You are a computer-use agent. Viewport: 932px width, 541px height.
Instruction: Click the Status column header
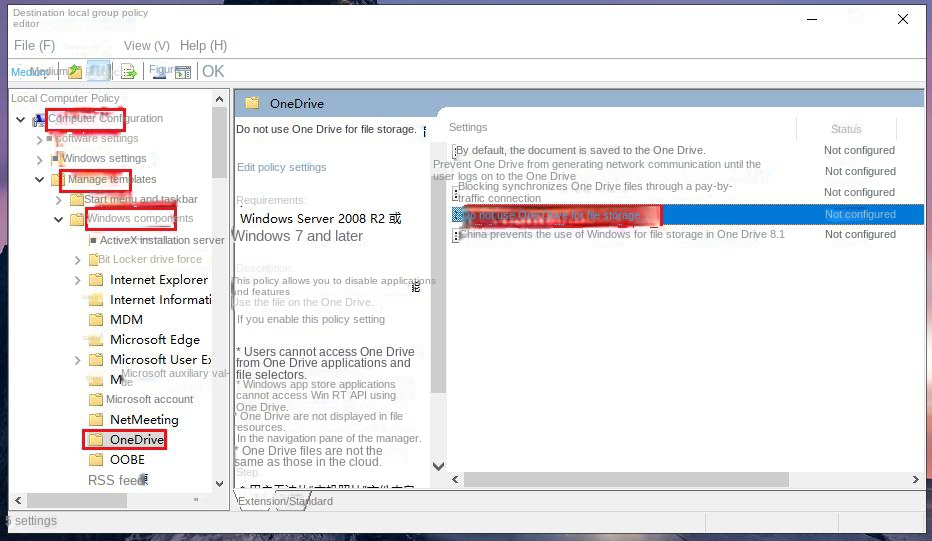pos(845,129)
